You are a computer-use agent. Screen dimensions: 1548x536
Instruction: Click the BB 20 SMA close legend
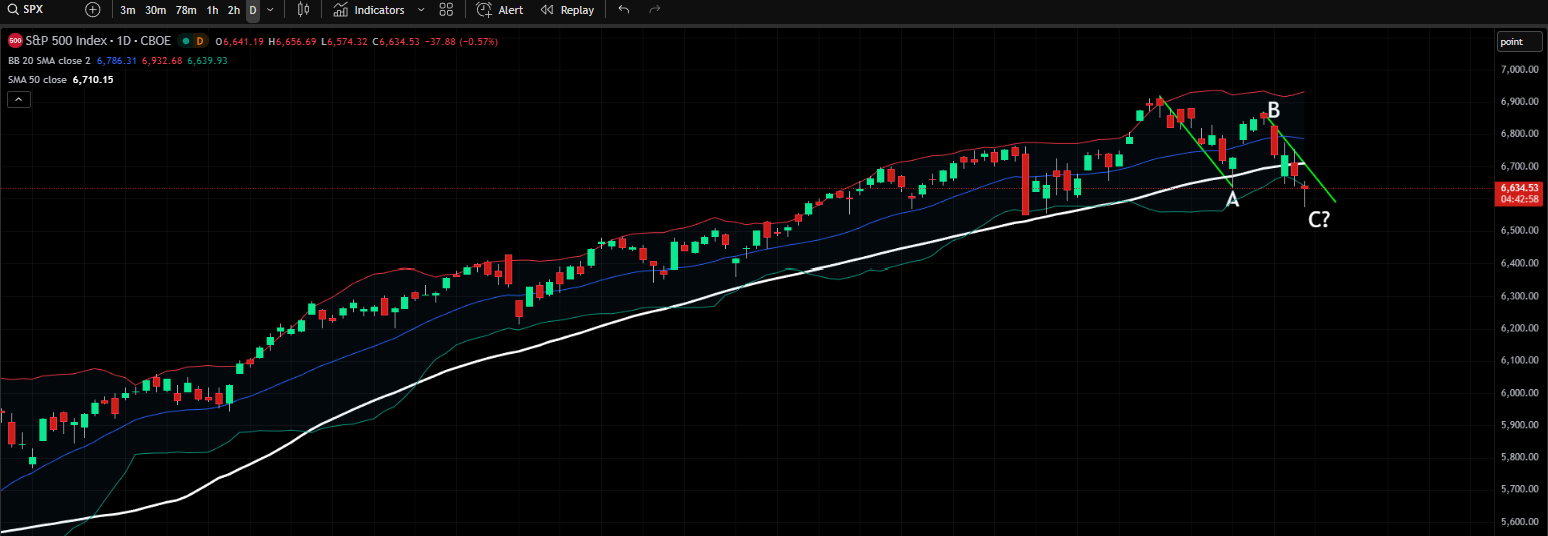point(49,60)
